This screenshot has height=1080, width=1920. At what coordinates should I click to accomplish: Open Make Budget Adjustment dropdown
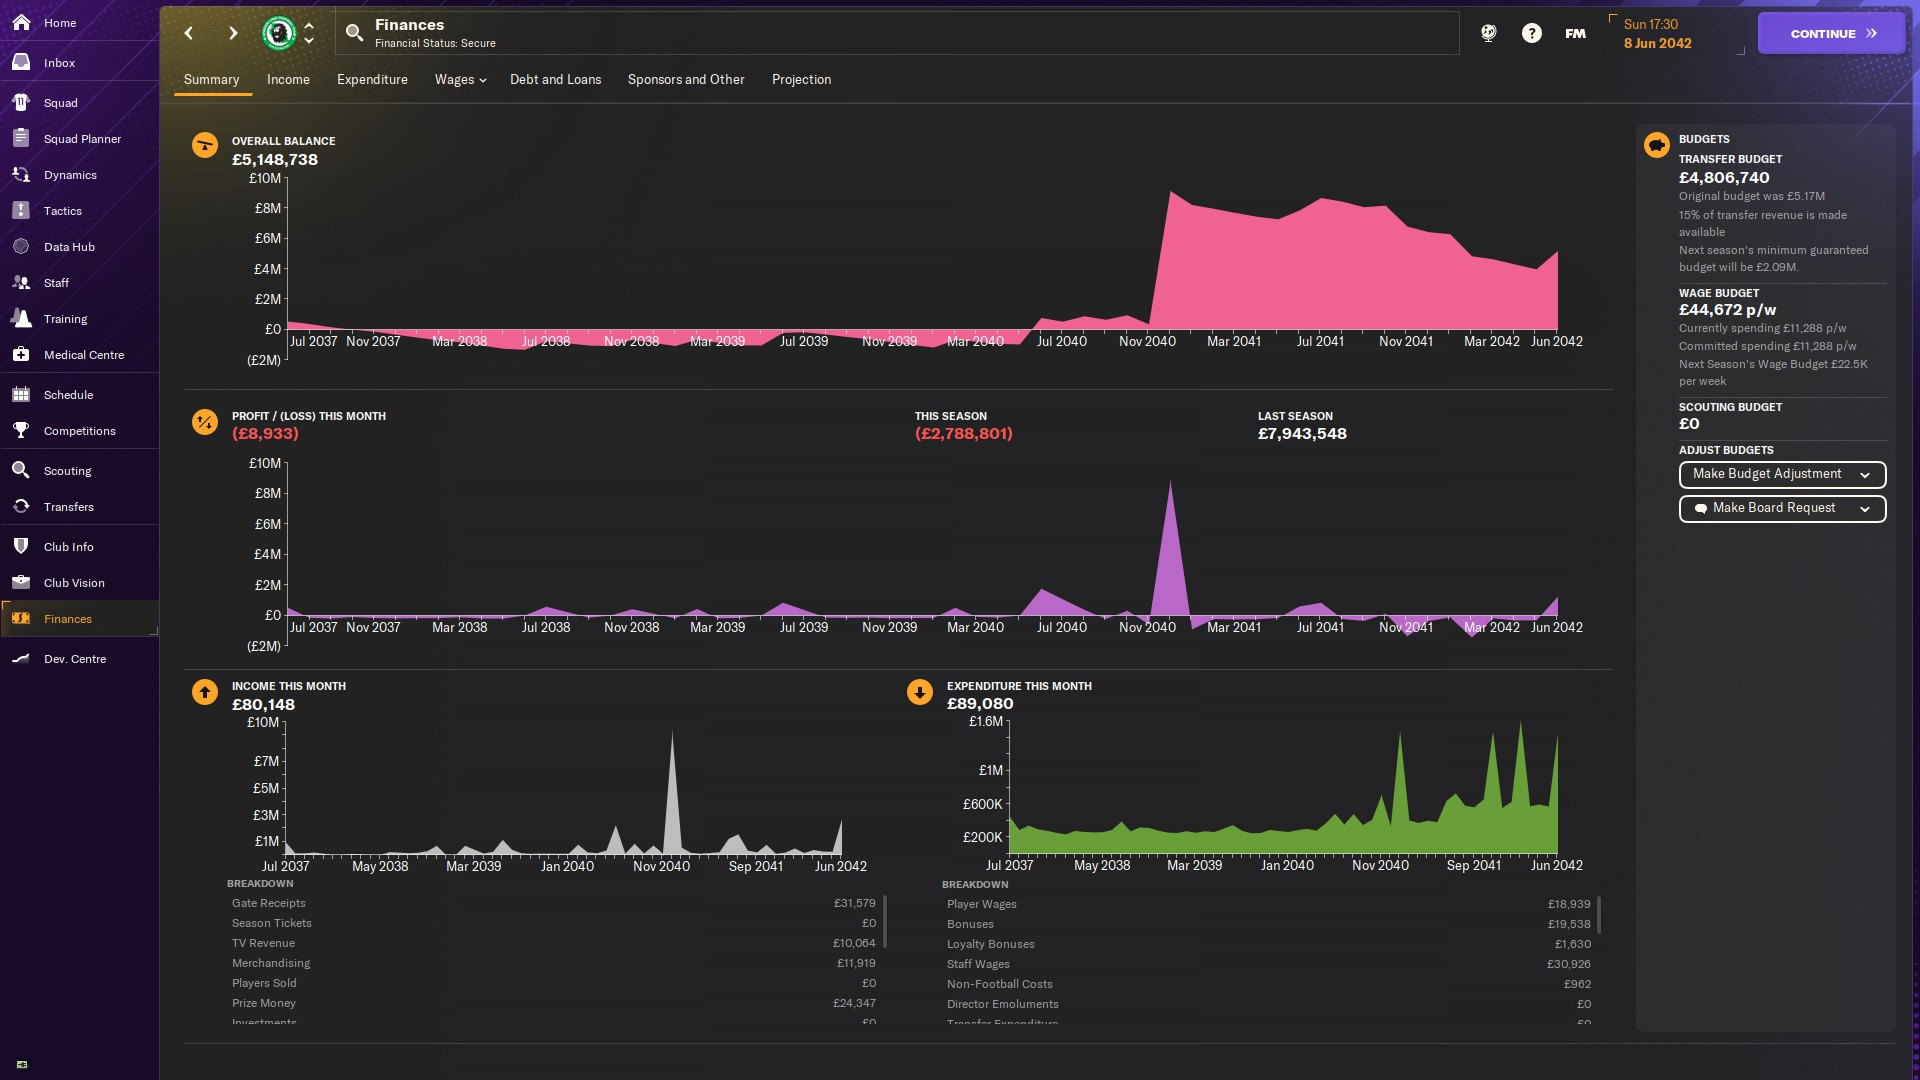point(1781,474)
